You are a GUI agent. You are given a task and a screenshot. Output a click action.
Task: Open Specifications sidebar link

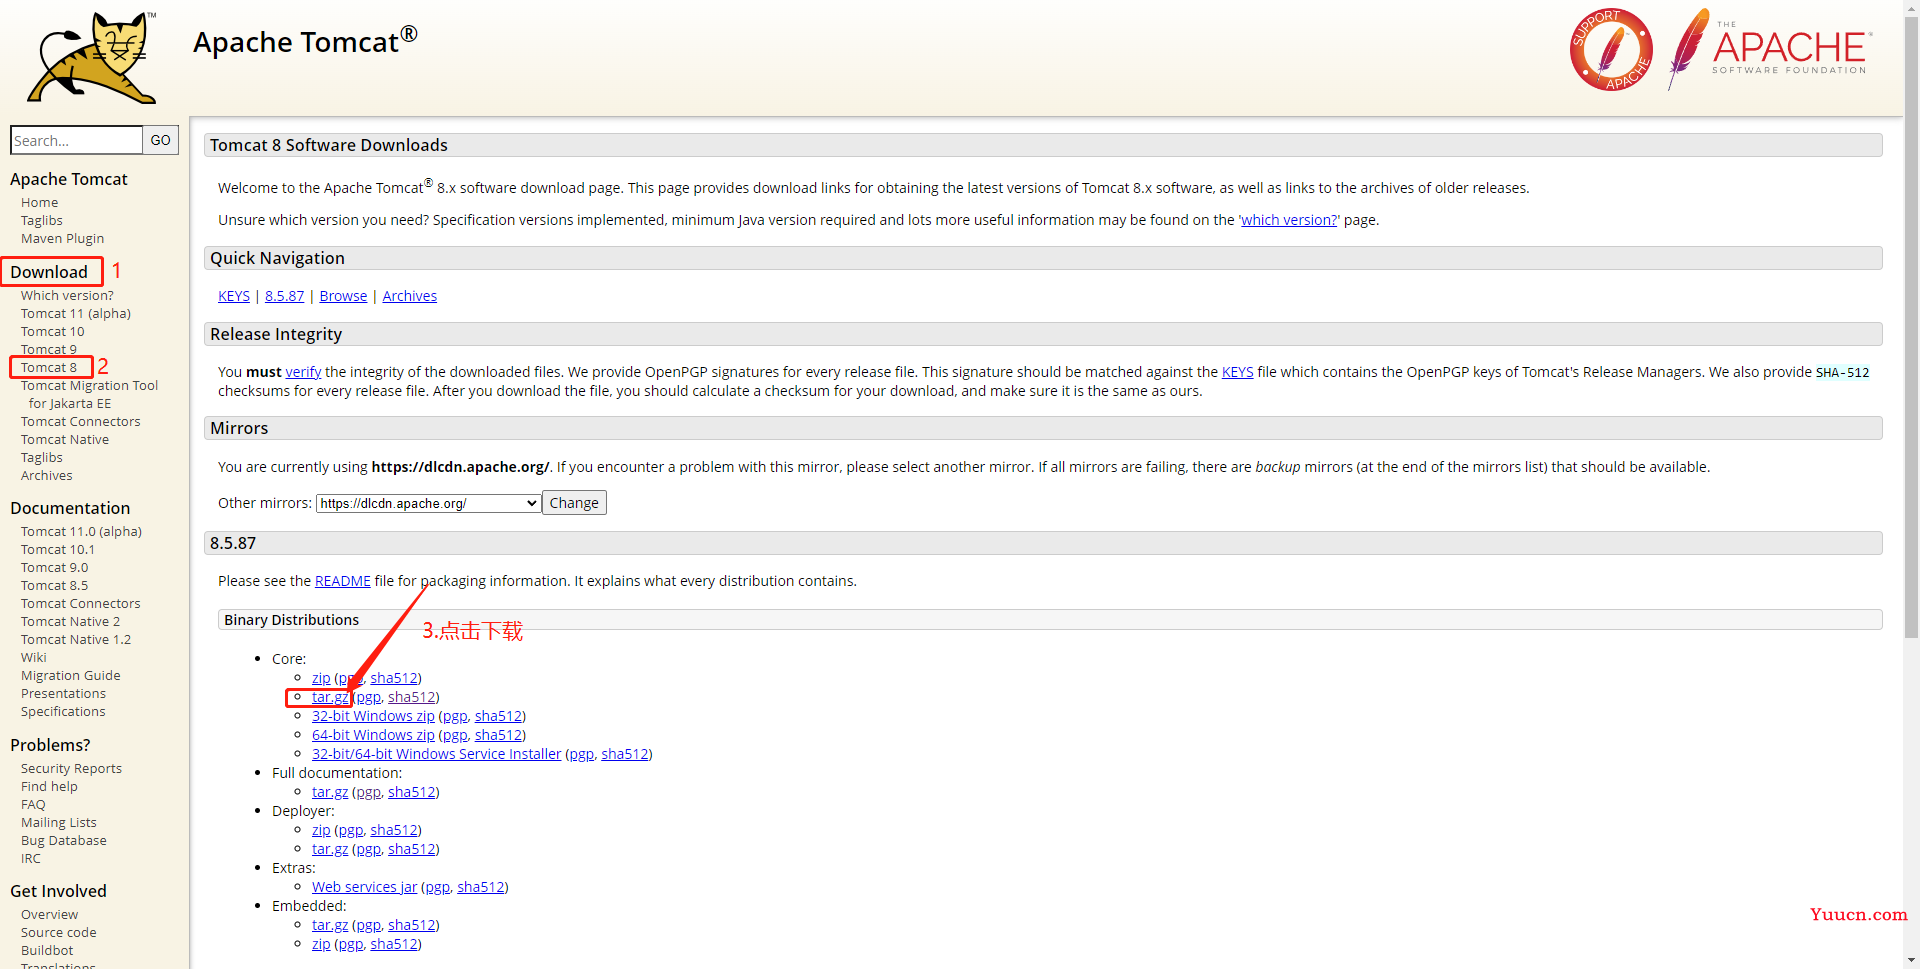[x=63, y=711]
